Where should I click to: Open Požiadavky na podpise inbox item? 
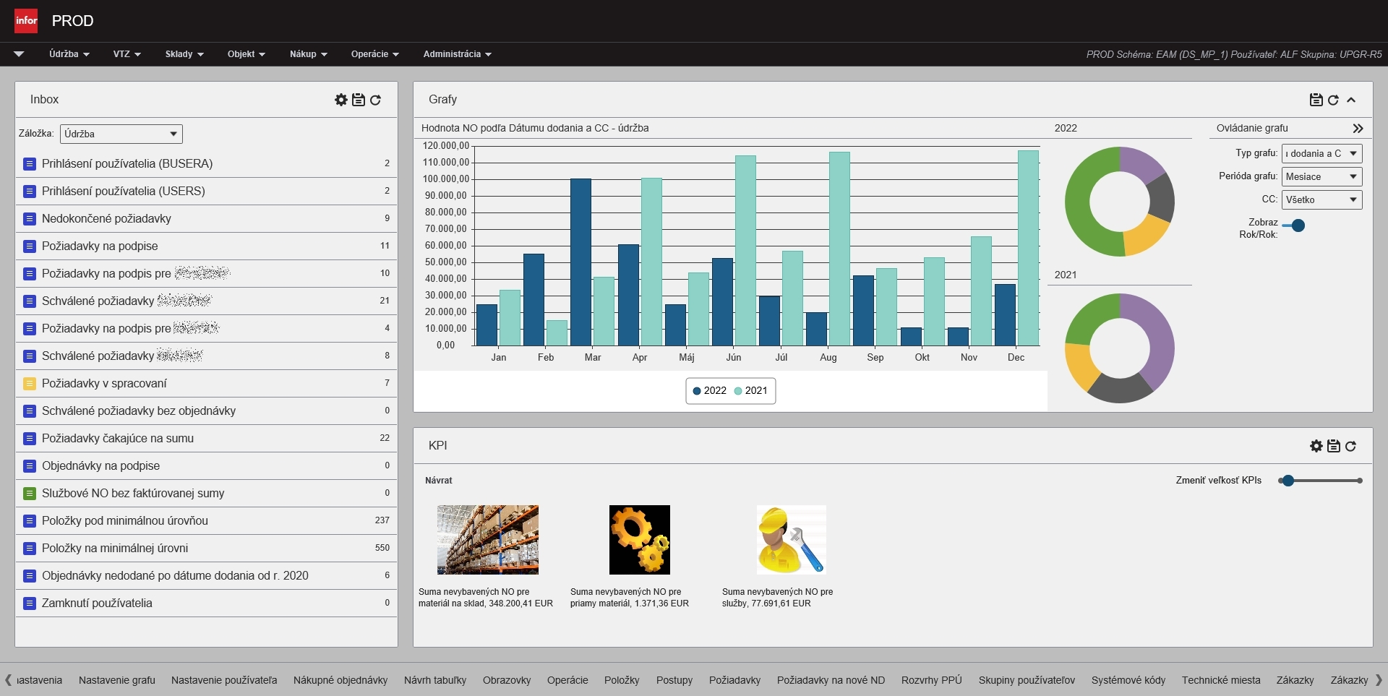click(100, 246)
